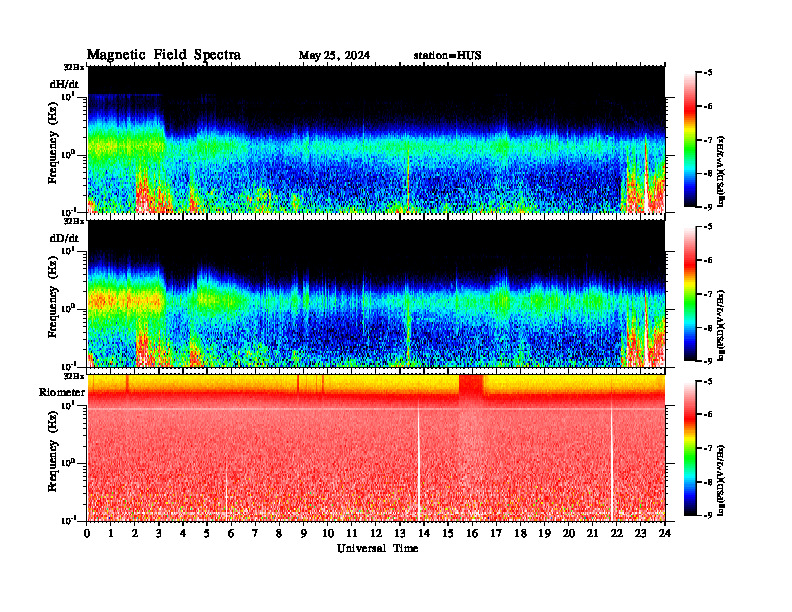The width and height of the screenshot is (792, 612).
Task: Click the 10^0 frequency tick label of the dD/dt panel
Action: pyautogui.click(x=68, y=308)
